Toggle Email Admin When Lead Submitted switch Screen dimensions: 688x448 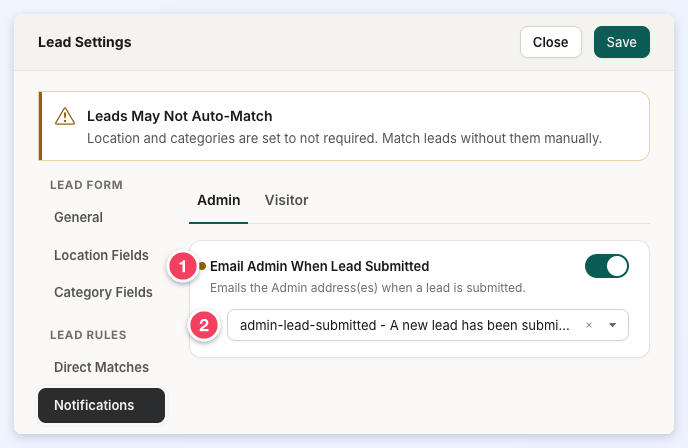tap(606, 266)
